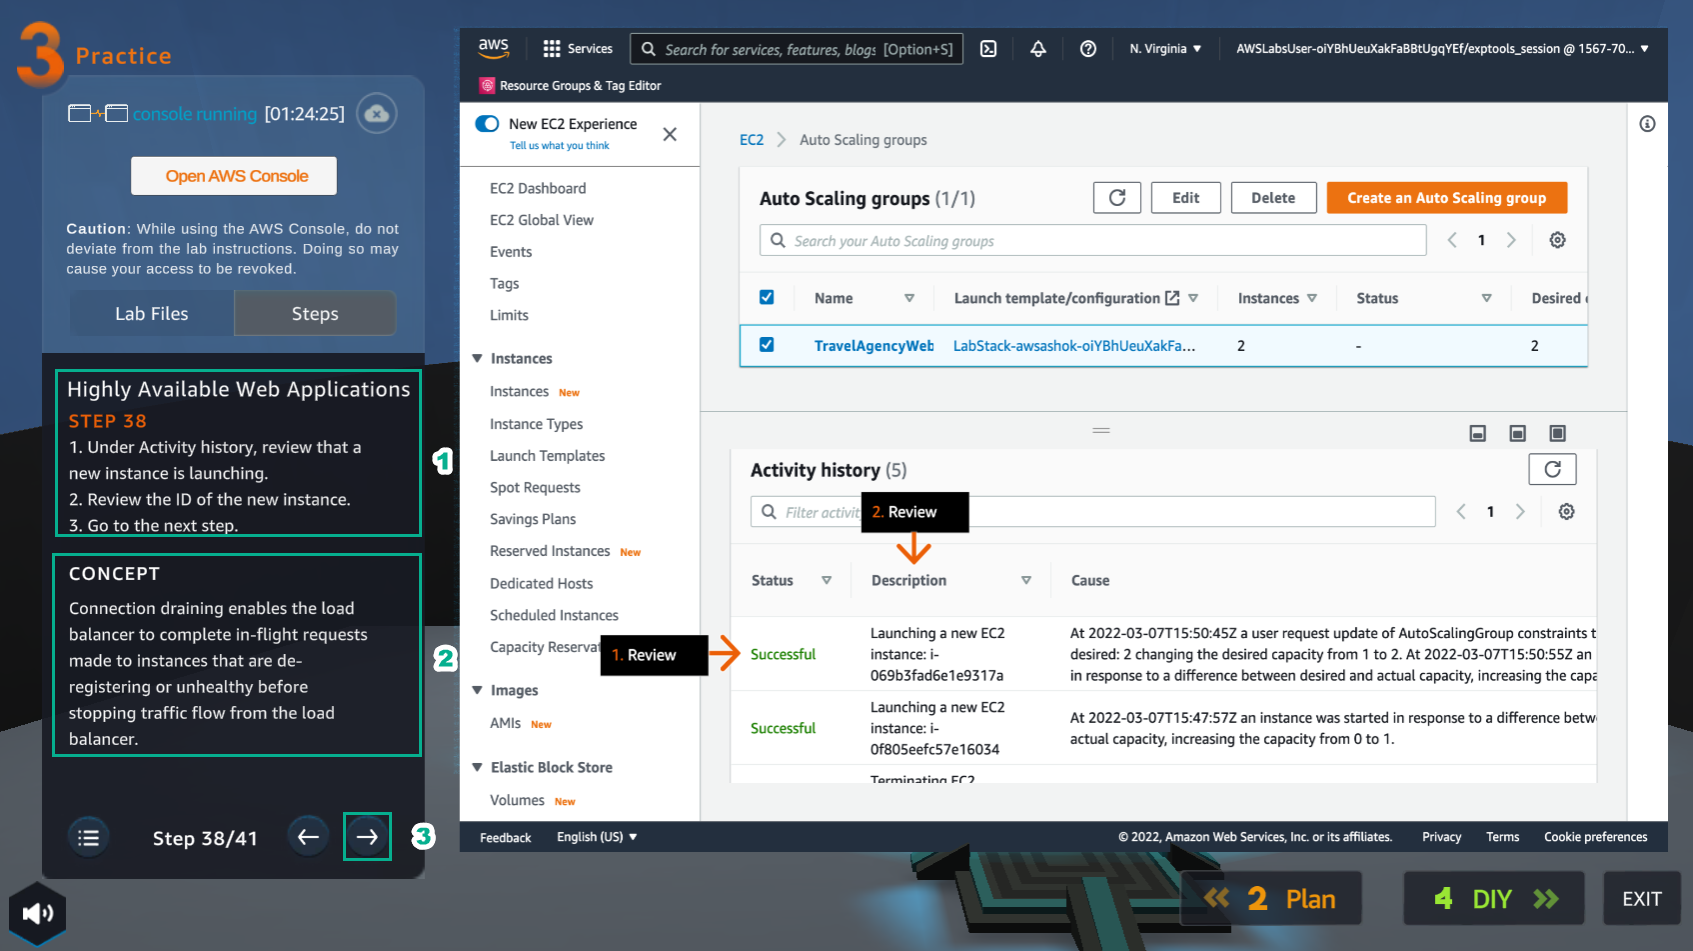Switch to the Steps tab
This screenshot has width=1693, height=951.
point(315,313)
